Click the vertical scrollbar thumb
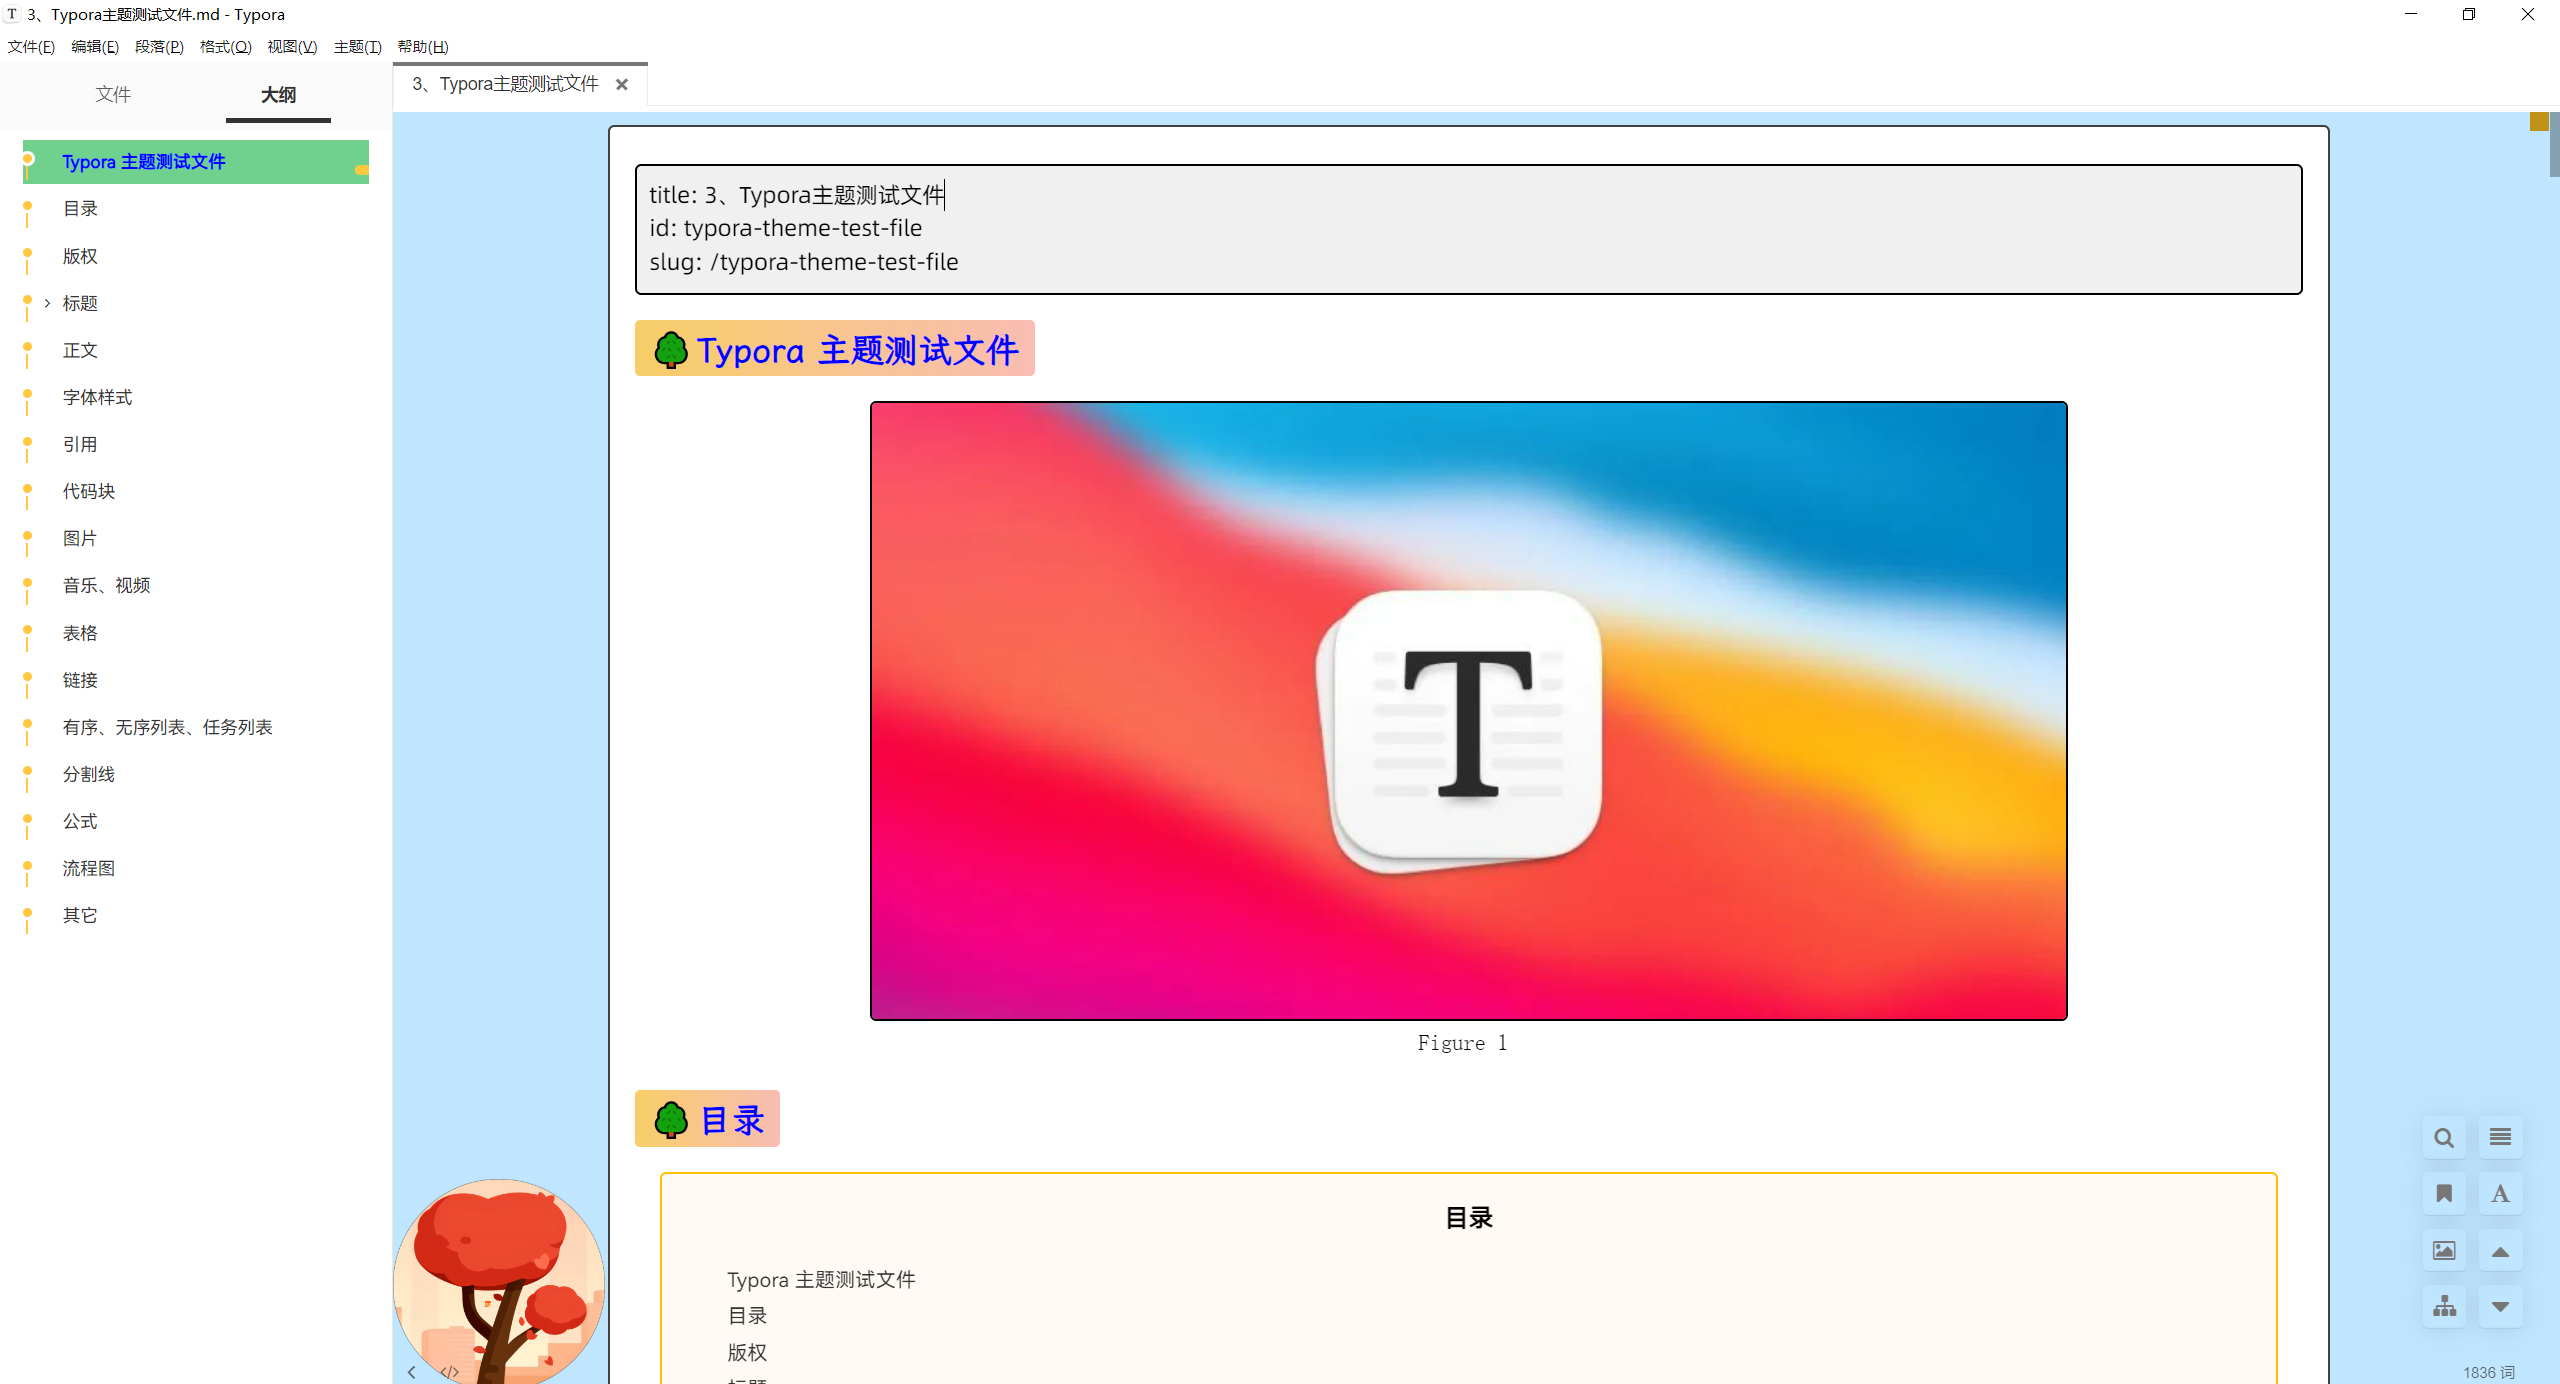Screen dimensions: 2560x1384 pos(2554,145)
